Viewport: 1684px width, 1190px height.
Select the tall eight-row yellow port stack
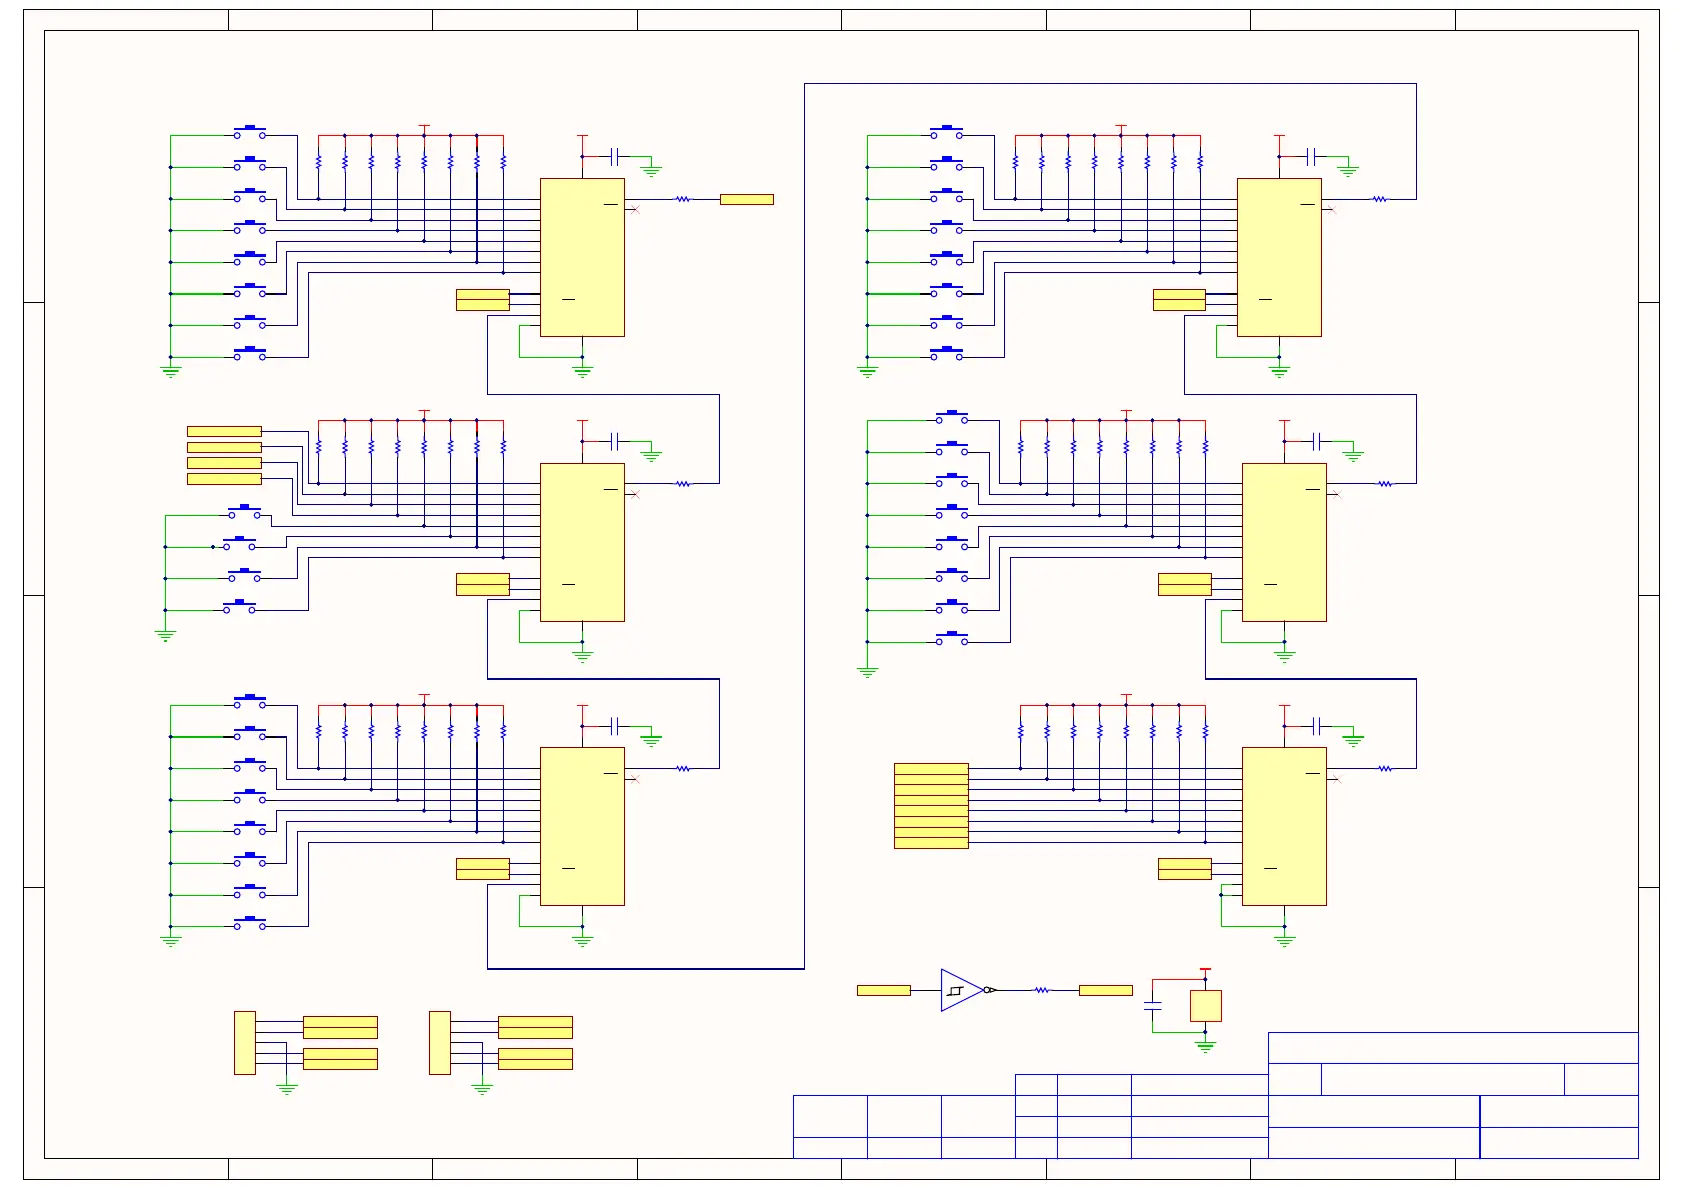pos(931,806)
